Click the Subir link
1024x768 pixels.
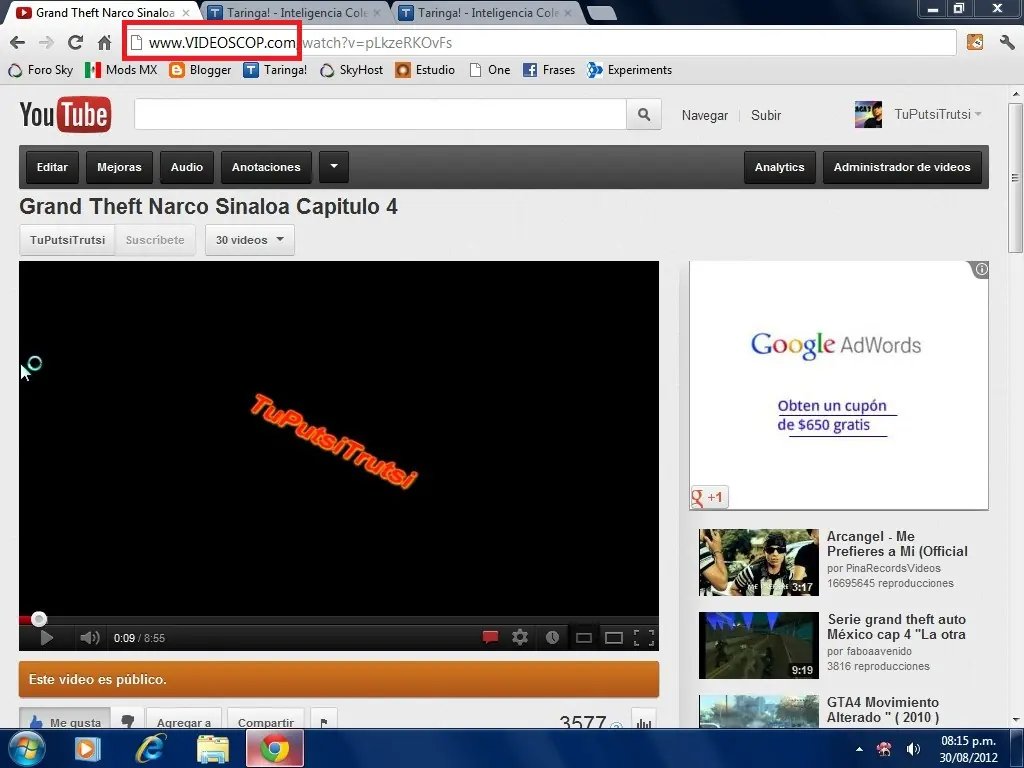pos(766,116)
